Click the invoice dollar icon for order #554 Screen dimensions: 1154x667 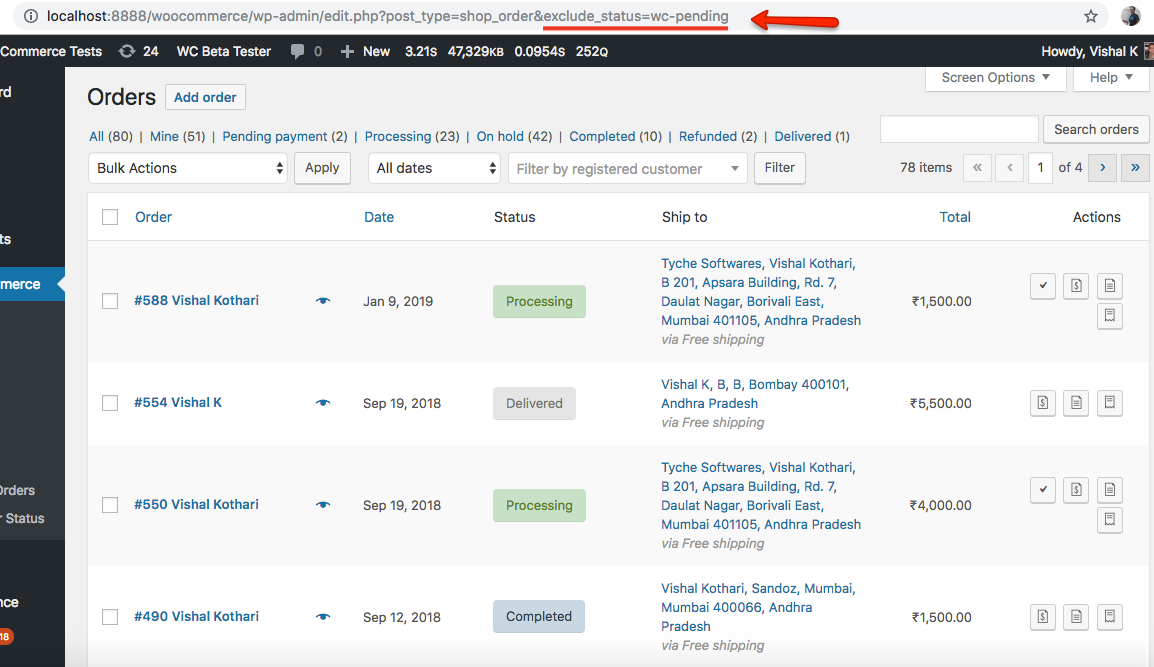(1043, 403)
